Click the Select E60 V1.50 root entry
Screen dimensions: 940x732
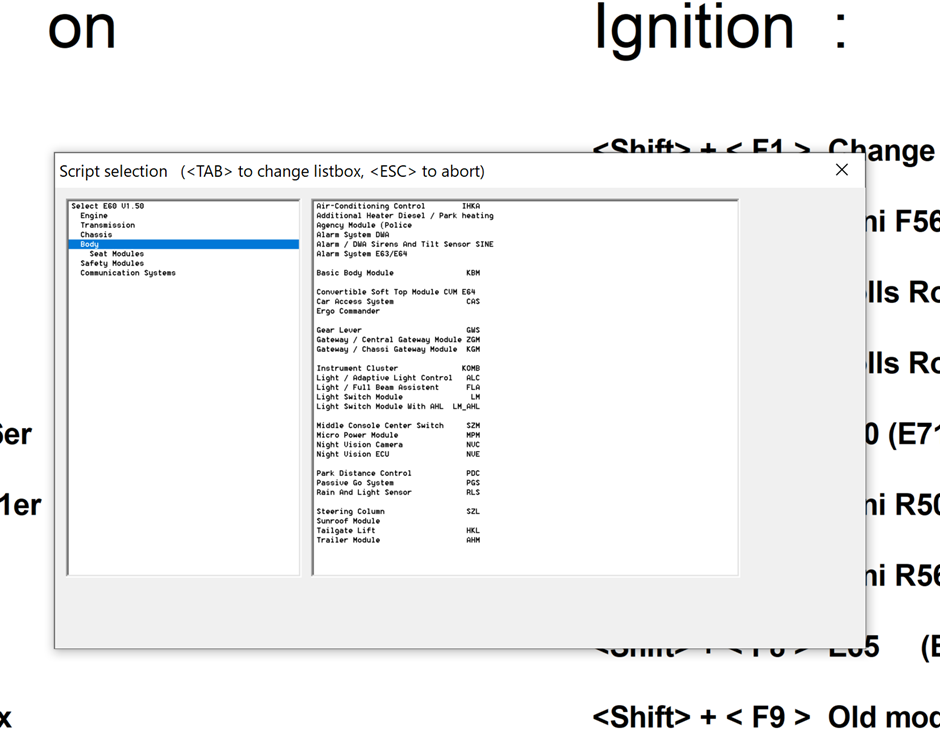coord(107,206)
